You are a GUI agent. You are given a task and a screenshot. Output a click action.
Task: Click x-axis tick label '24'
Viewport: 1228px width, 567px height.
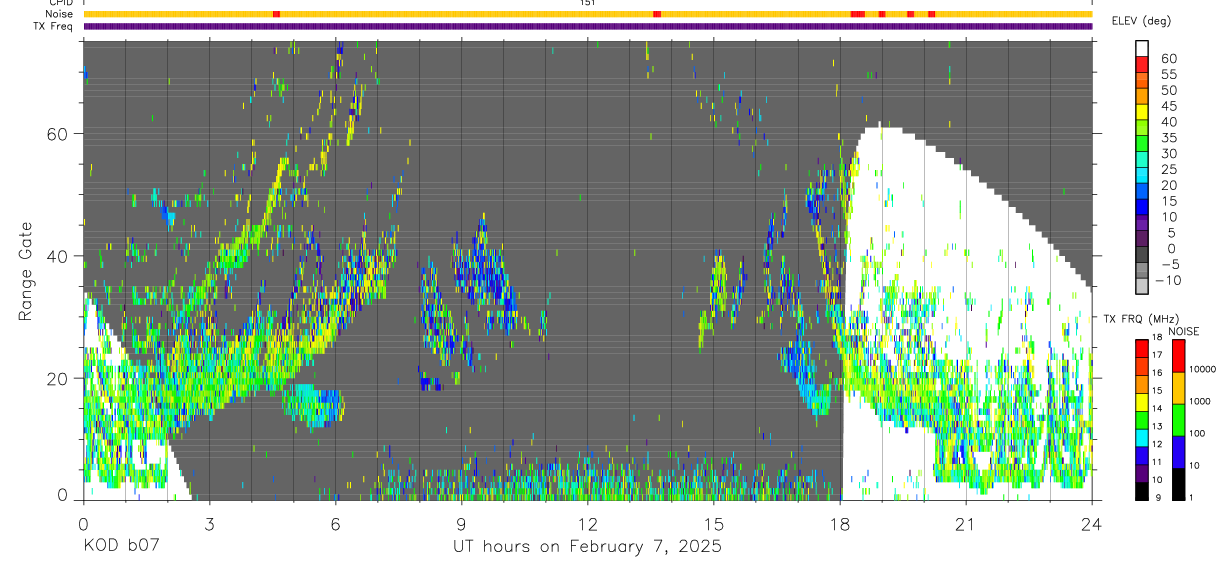click(1092, 523)
